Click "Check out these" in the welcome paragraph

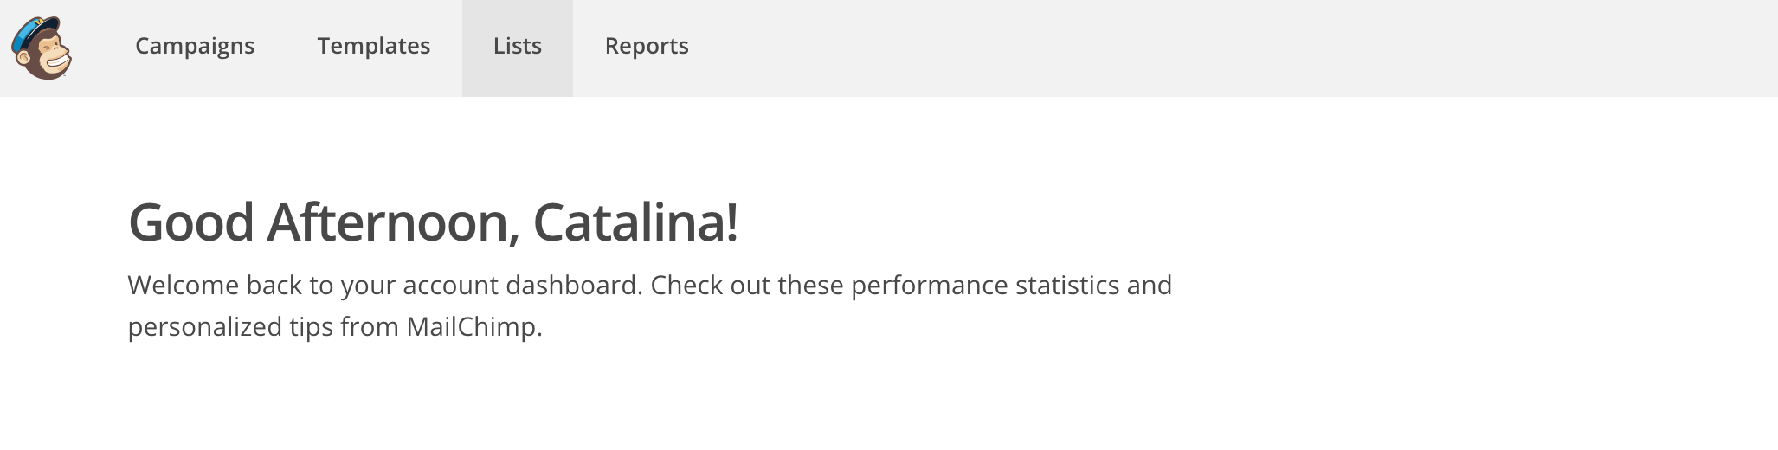click(747, 286)
